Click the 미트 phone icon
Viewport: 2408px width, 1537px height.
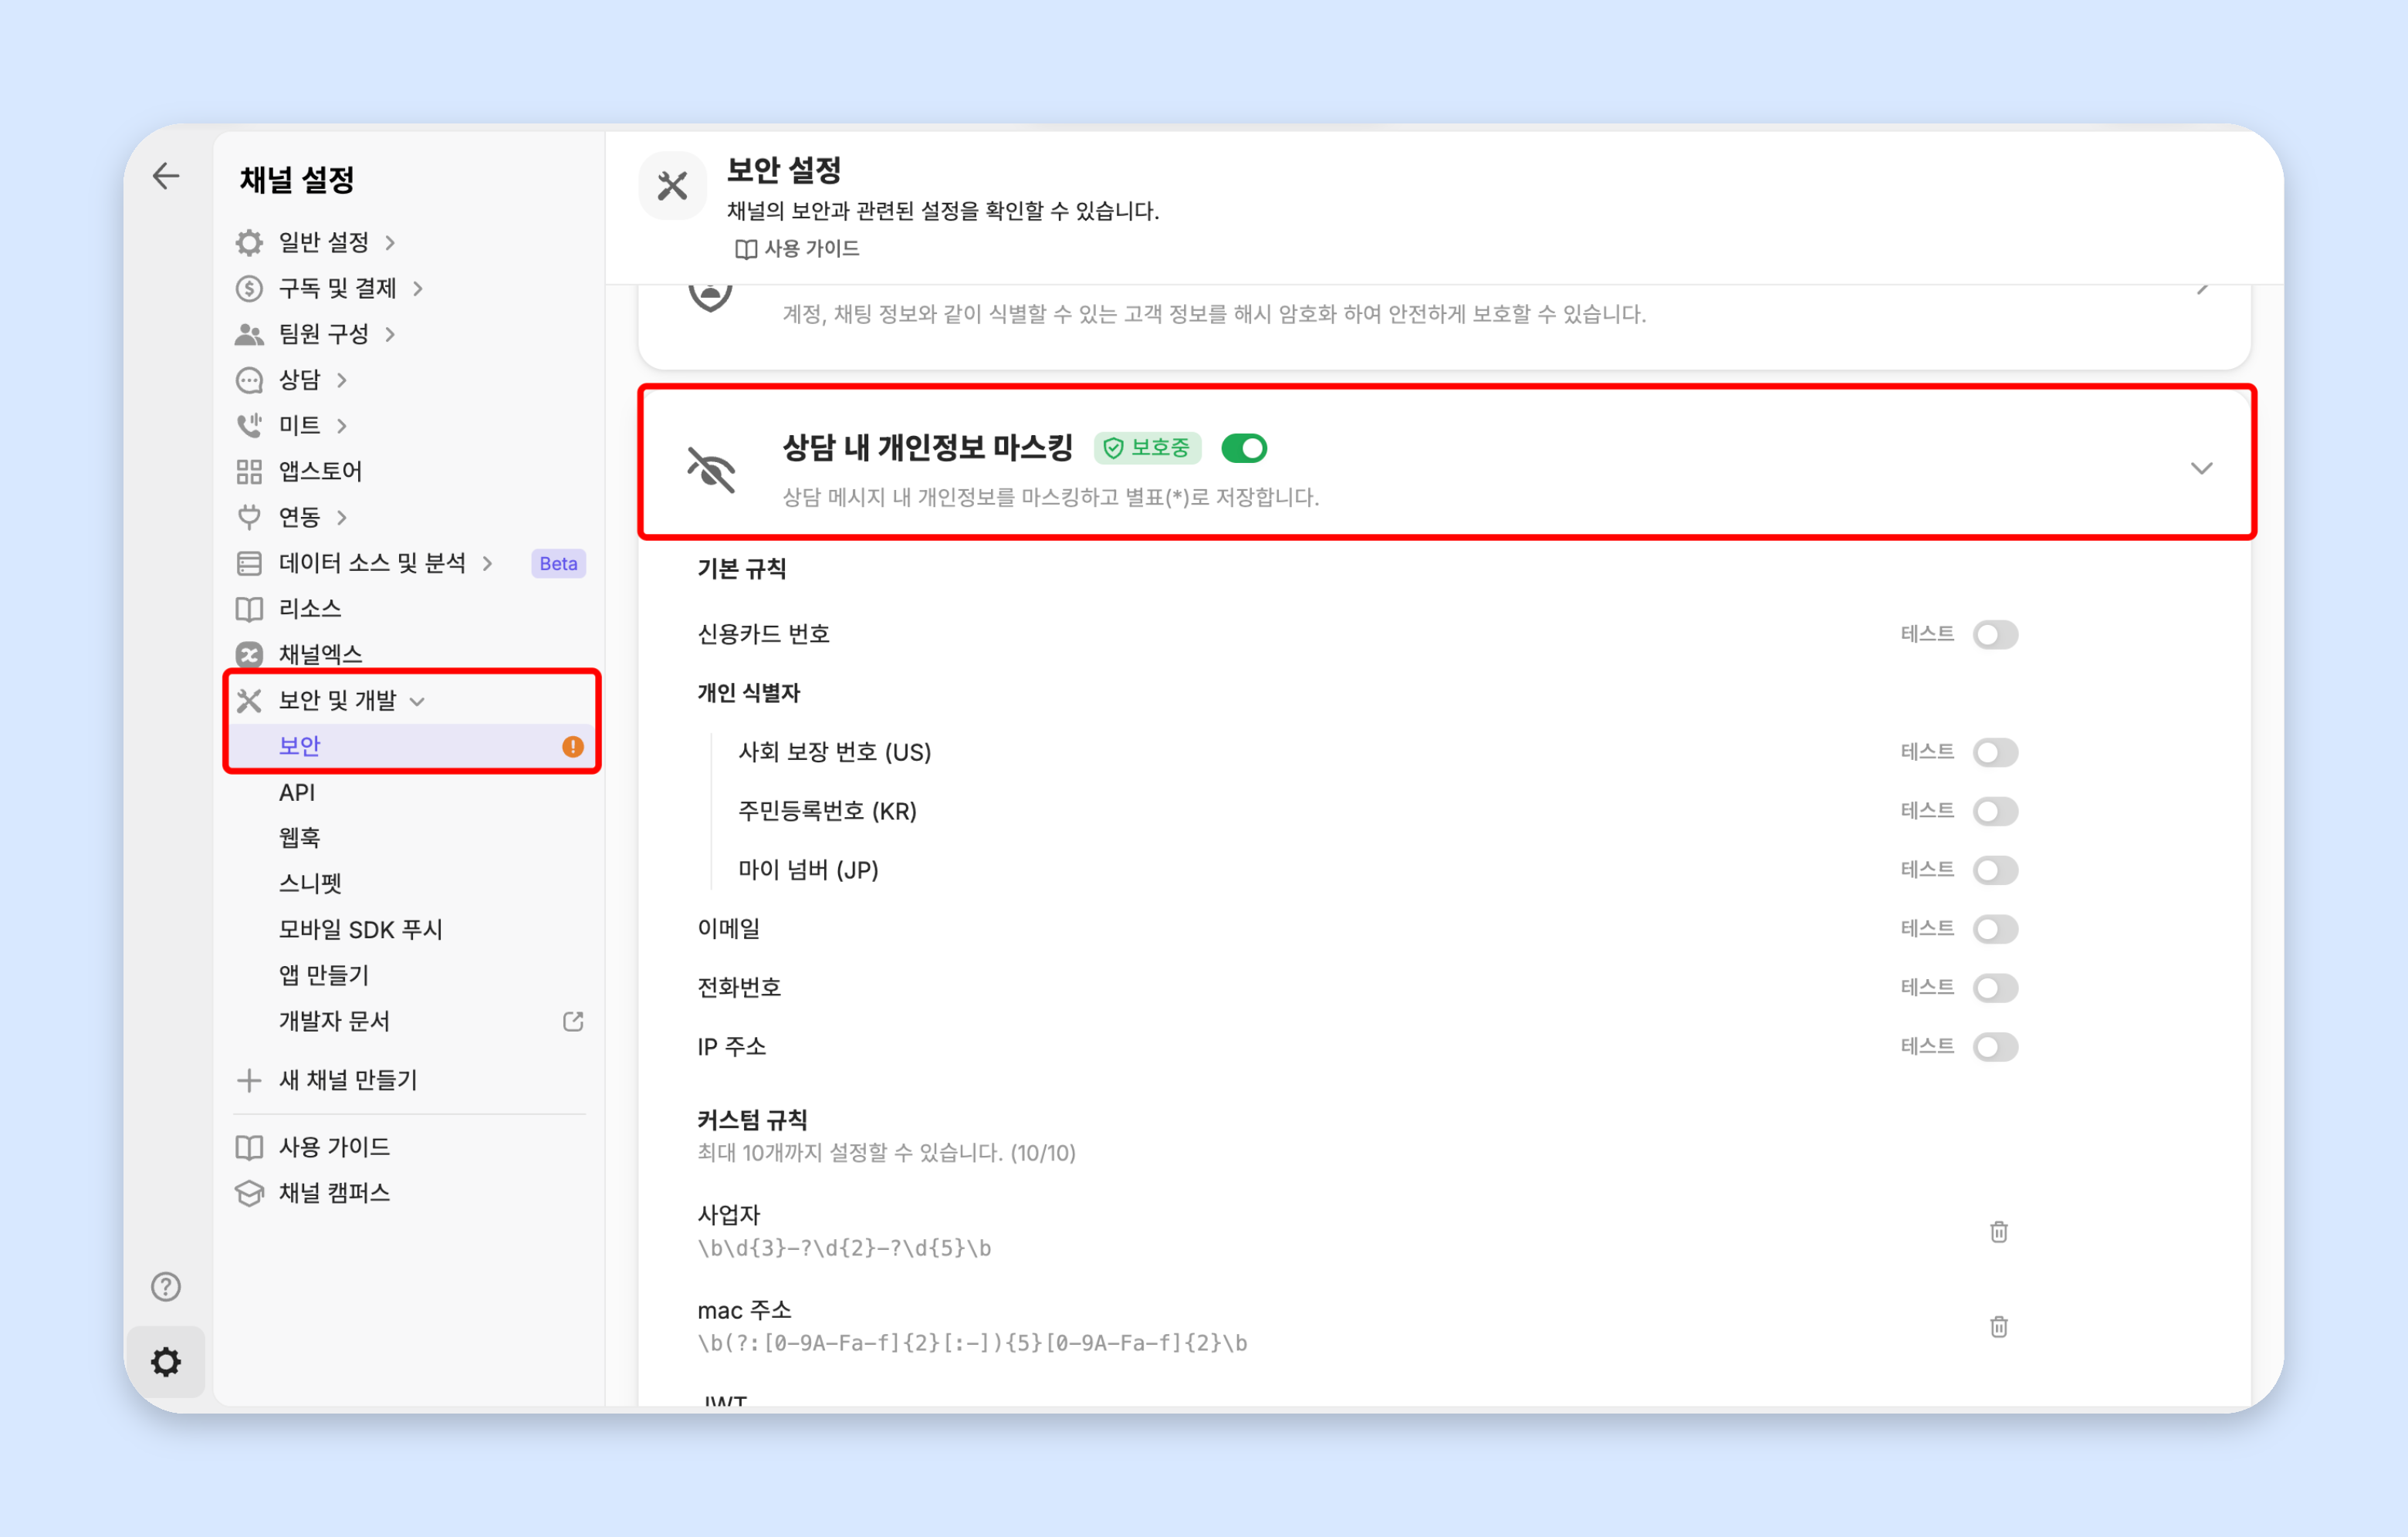pos(249,425)
